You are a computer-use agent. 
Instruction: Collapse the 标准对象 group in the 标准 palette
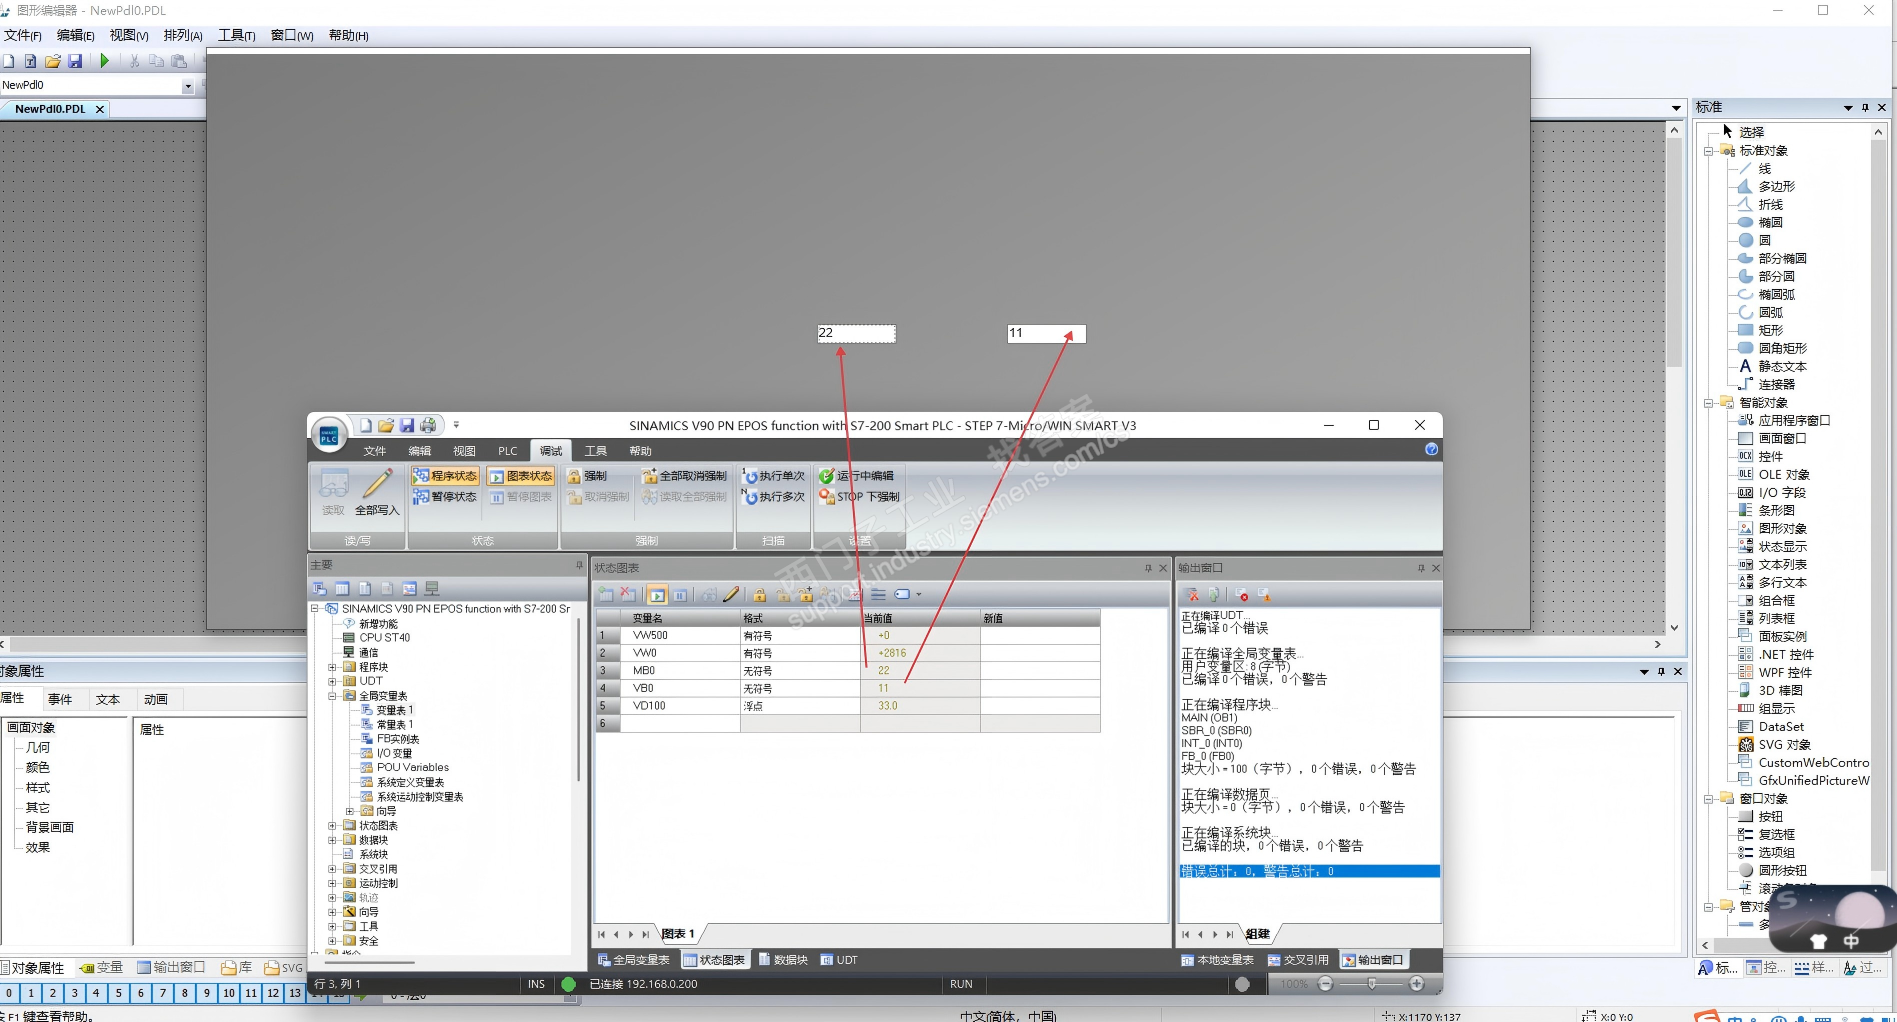1709,151
